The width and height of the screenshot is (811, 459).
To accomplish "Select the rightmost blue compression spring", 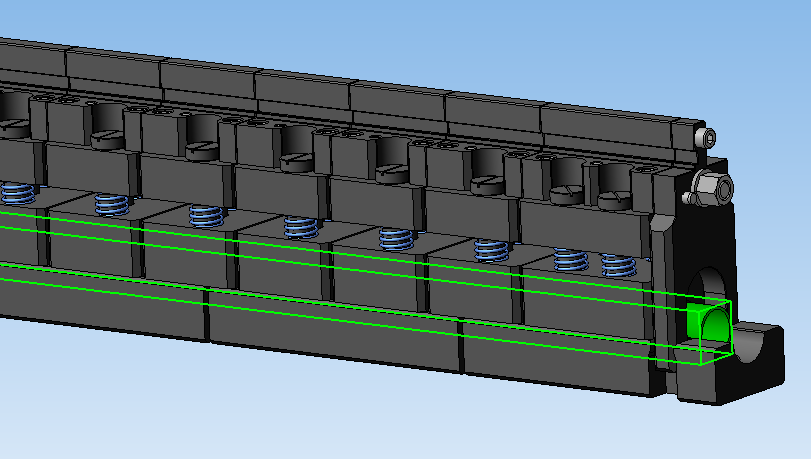I will tap(618, 265).
